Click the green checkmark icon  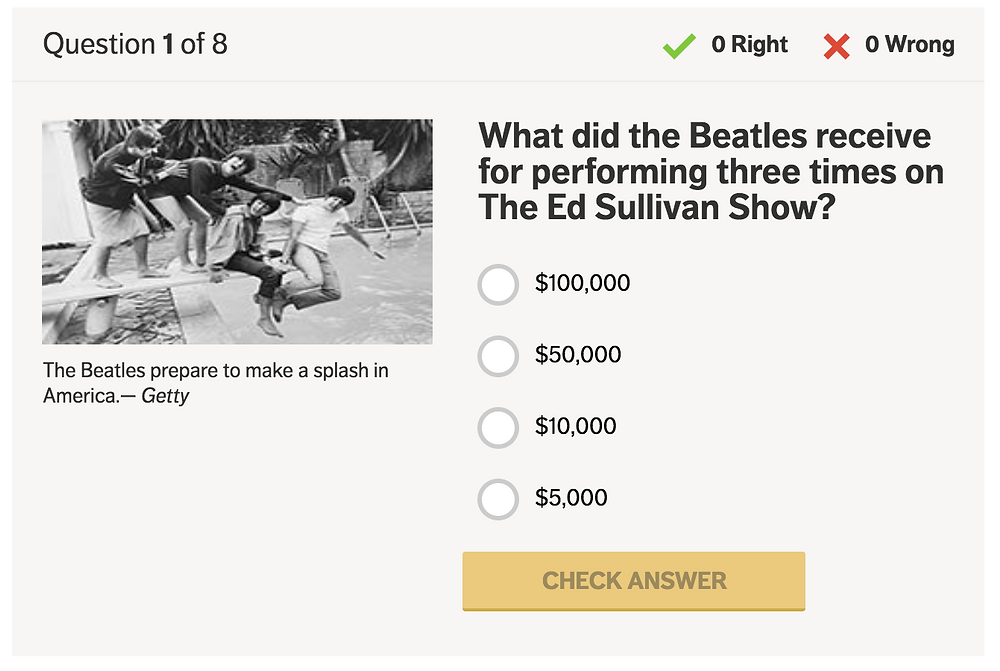pyautogui.click(x=679, y=46)
